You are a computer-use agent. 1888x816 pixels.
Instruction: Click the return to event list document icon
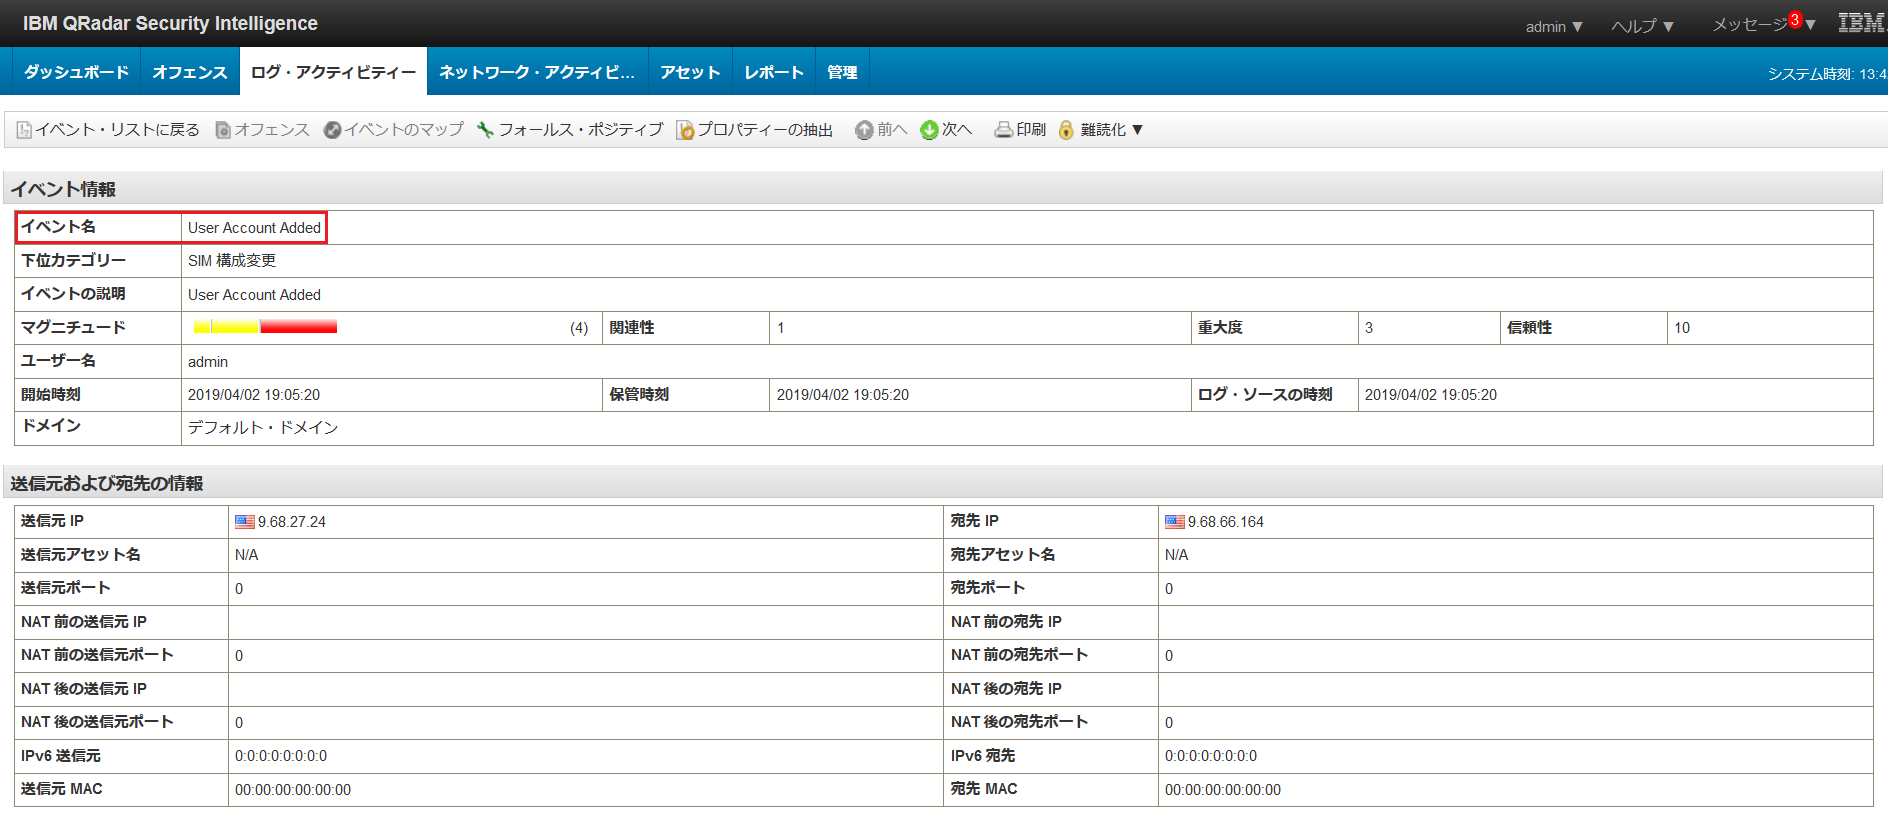coord(24,130)
